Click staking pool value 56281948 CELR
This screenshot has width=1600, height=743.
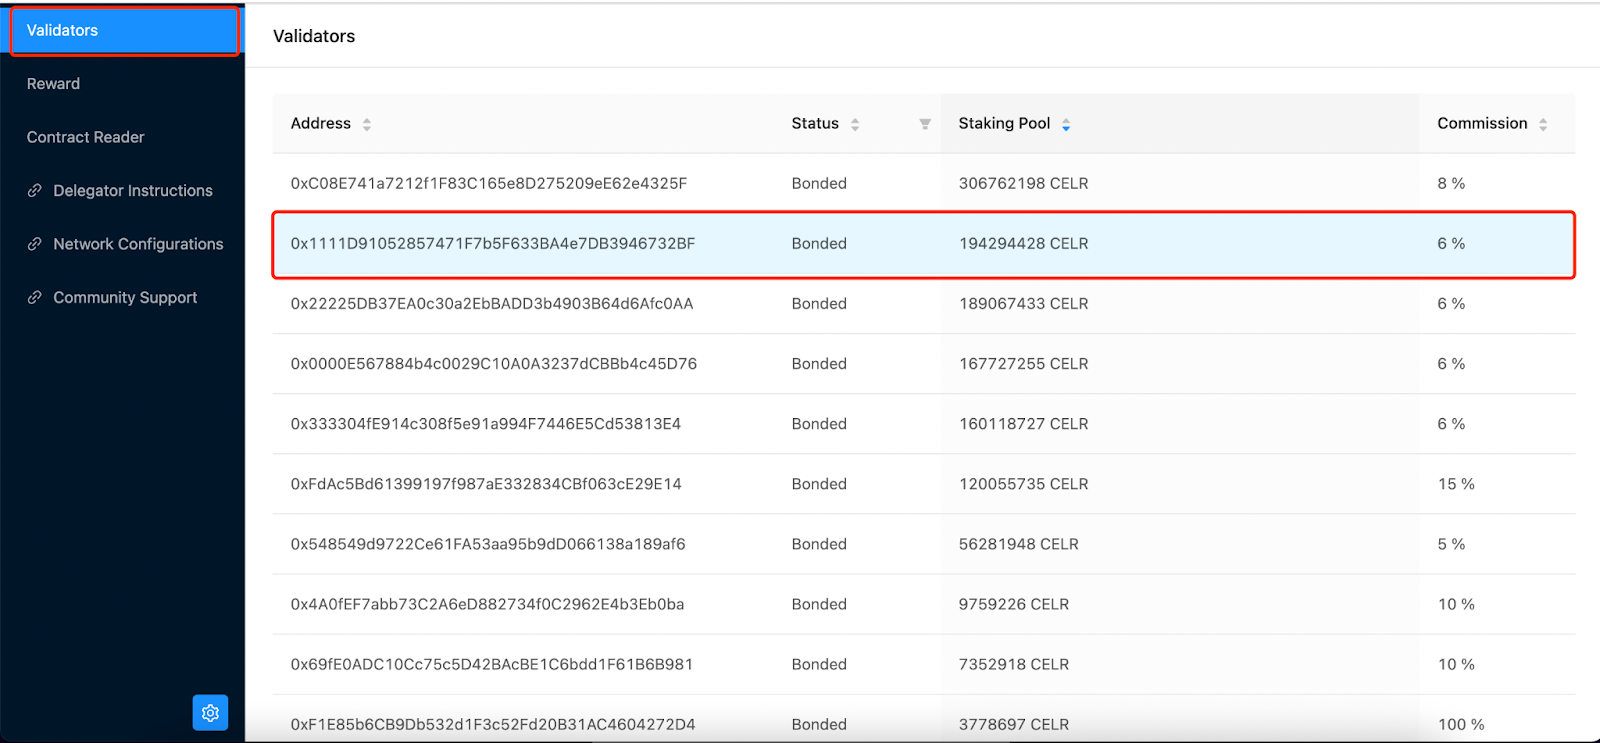pyautogui.click(x=1019, y=544)
